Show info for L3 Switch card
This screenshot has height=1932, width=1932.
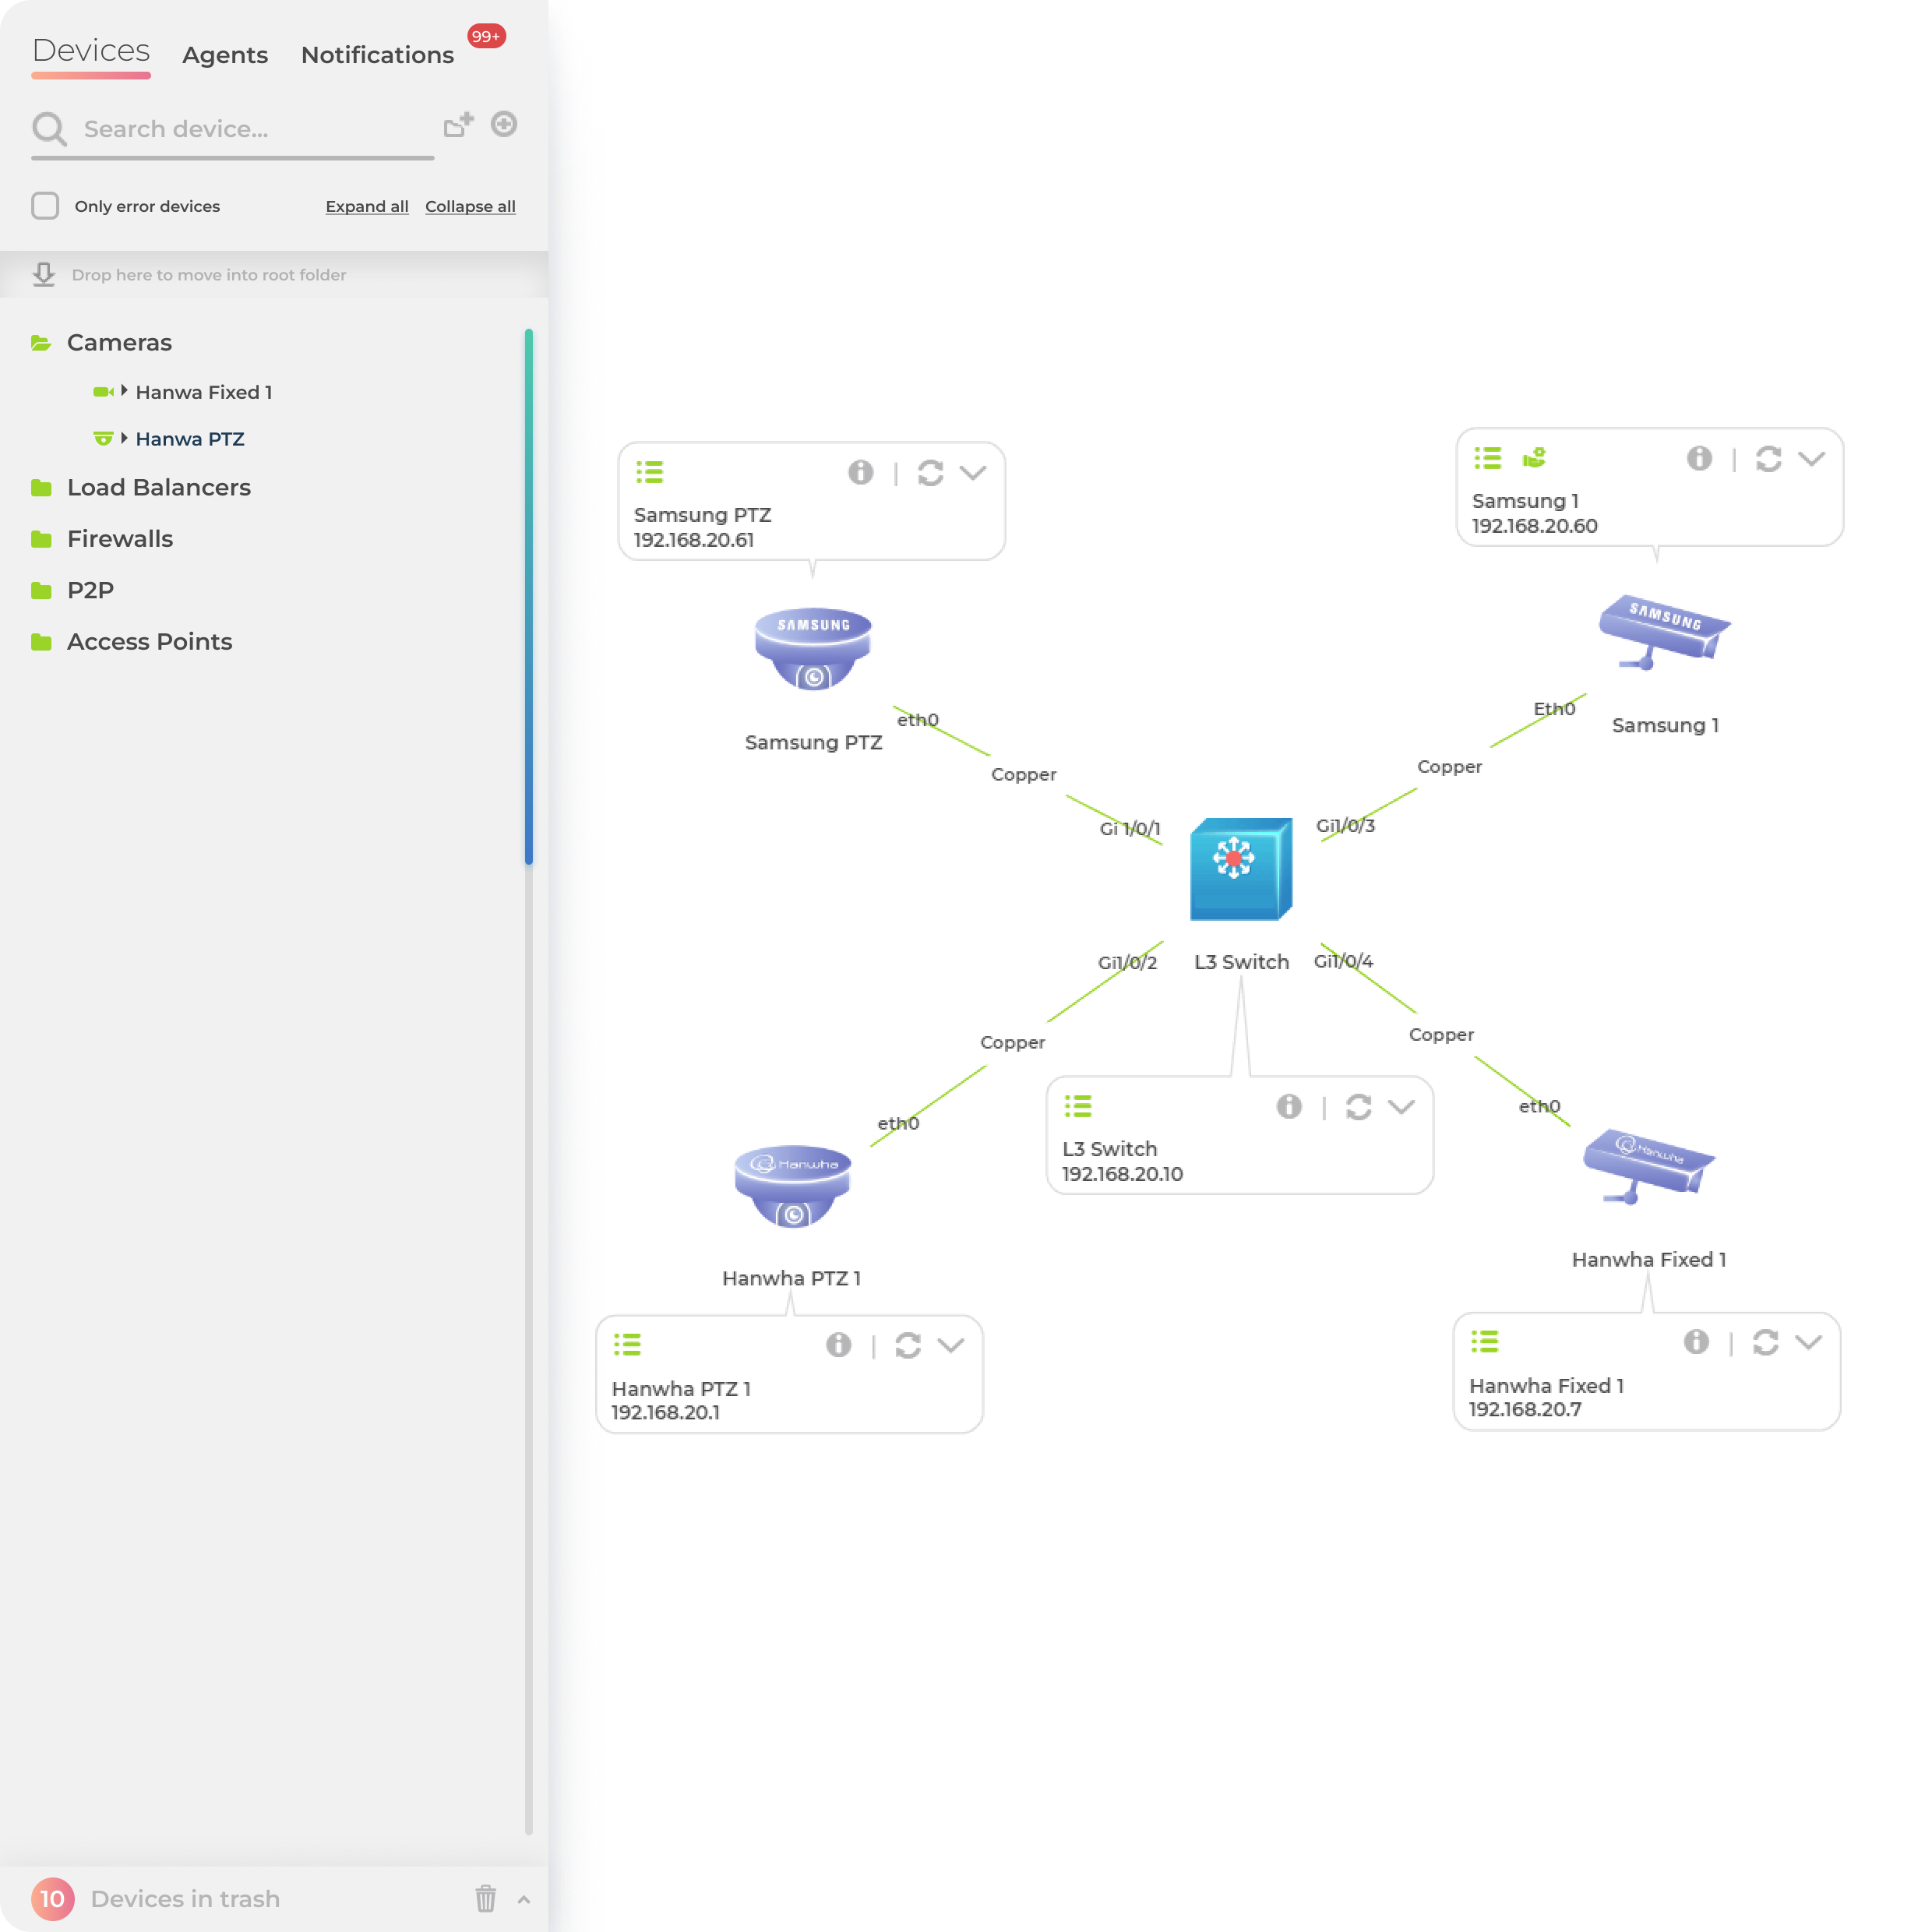pos(1289,1106)
